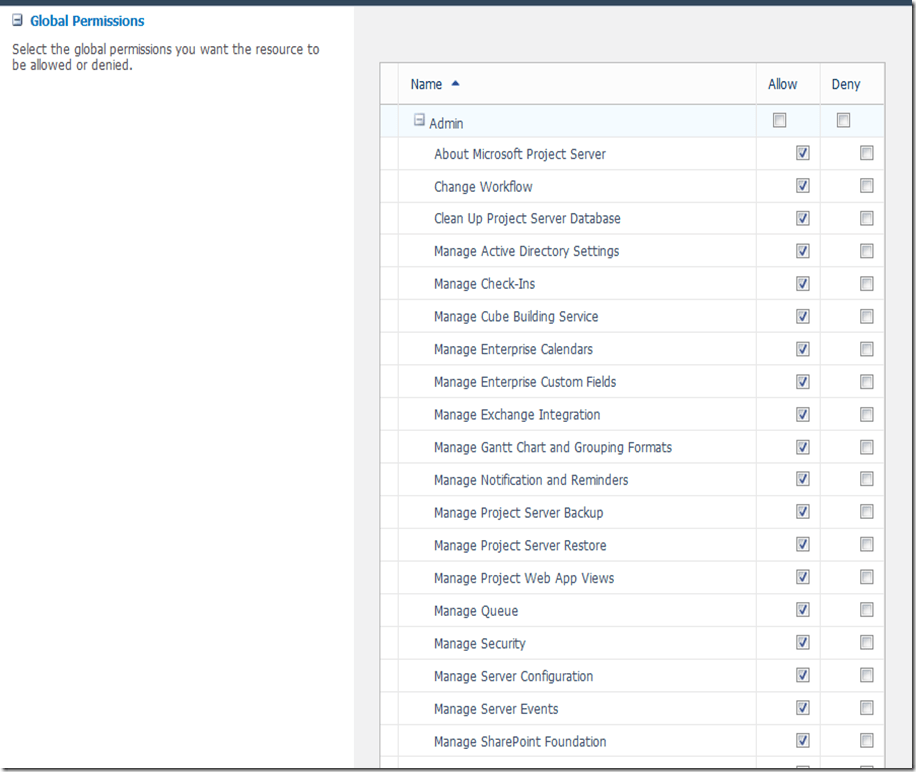Toggle Allow for Manage Check-Ins
The width and height of the screenshot is (916, 772).
[802, 284]
